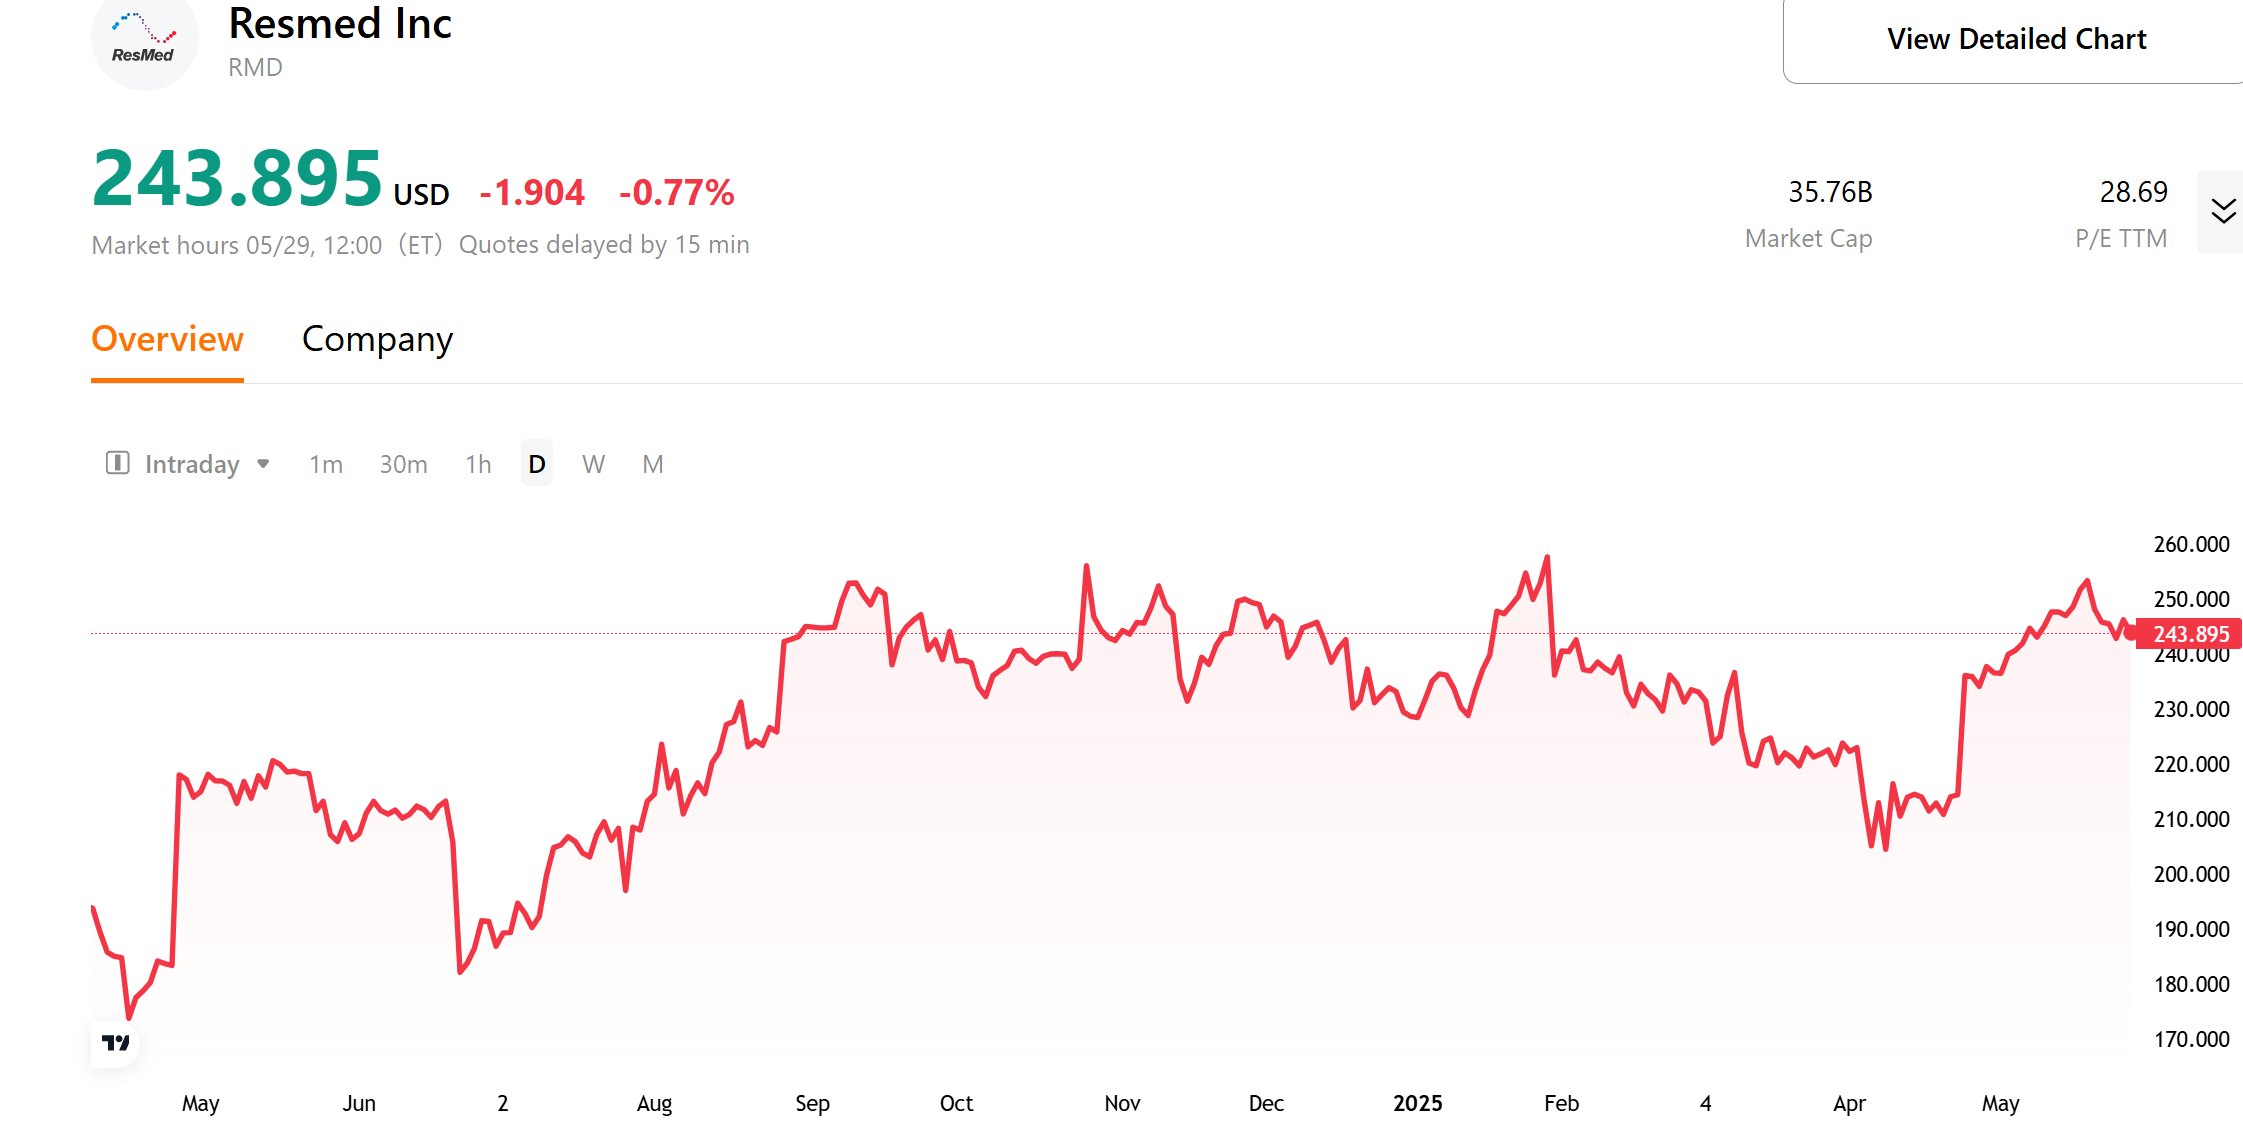Screen dimensions: 2243x1123
Task: Click the candlestick chart type icon
Action: tap(117, 463)
